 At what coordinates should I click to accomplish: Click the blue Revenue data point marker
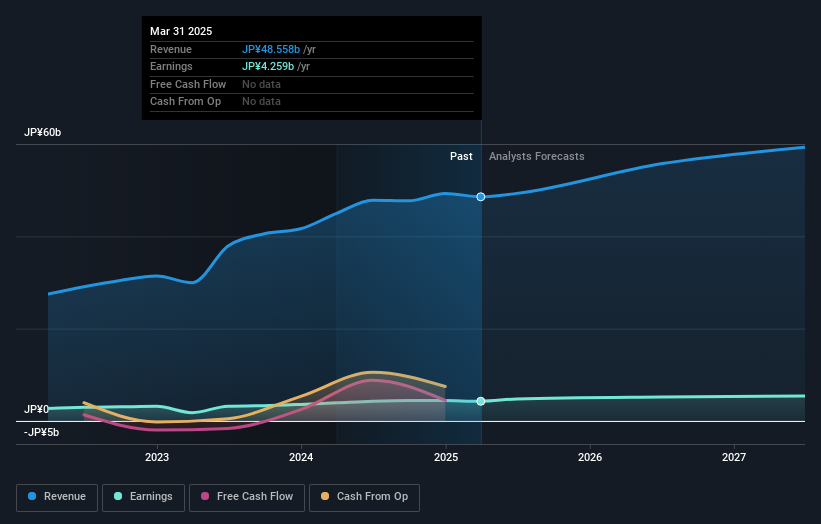pyautogui.click(x=481, y=197)
